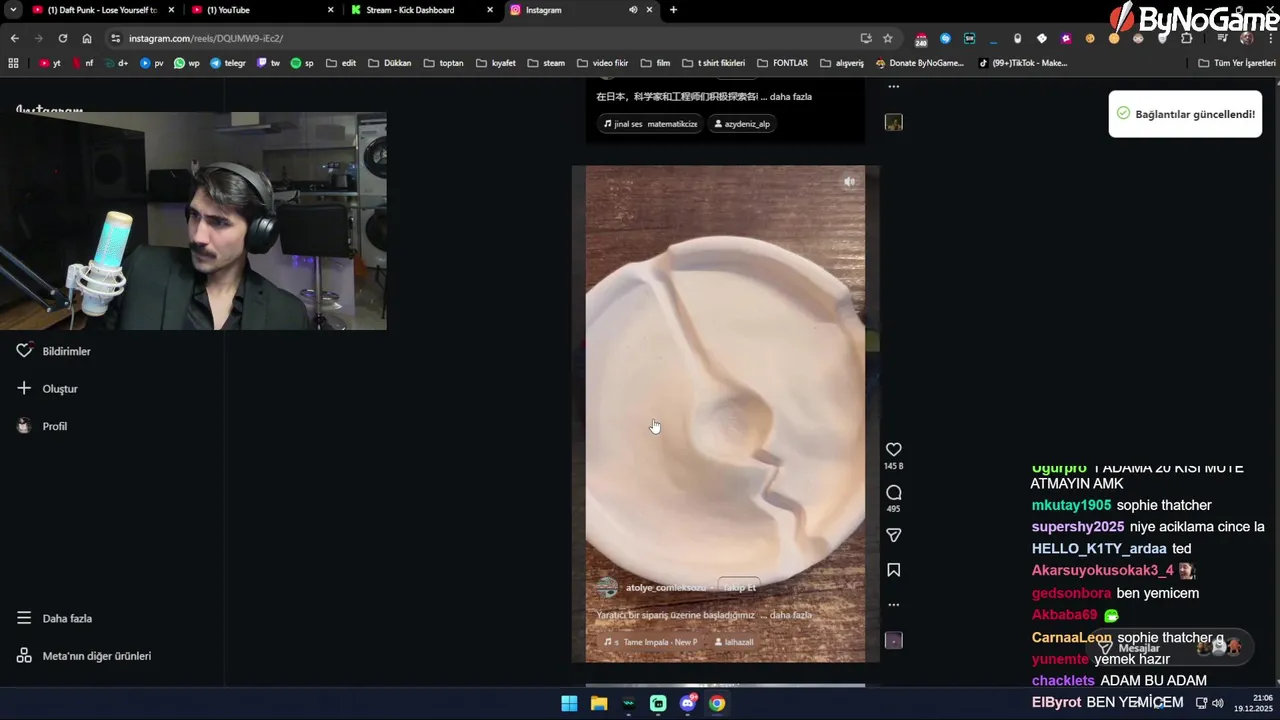Follow atolye_comleksozu with the Takip Et button
Viewport: 1280px width, 720px height.
740,587
